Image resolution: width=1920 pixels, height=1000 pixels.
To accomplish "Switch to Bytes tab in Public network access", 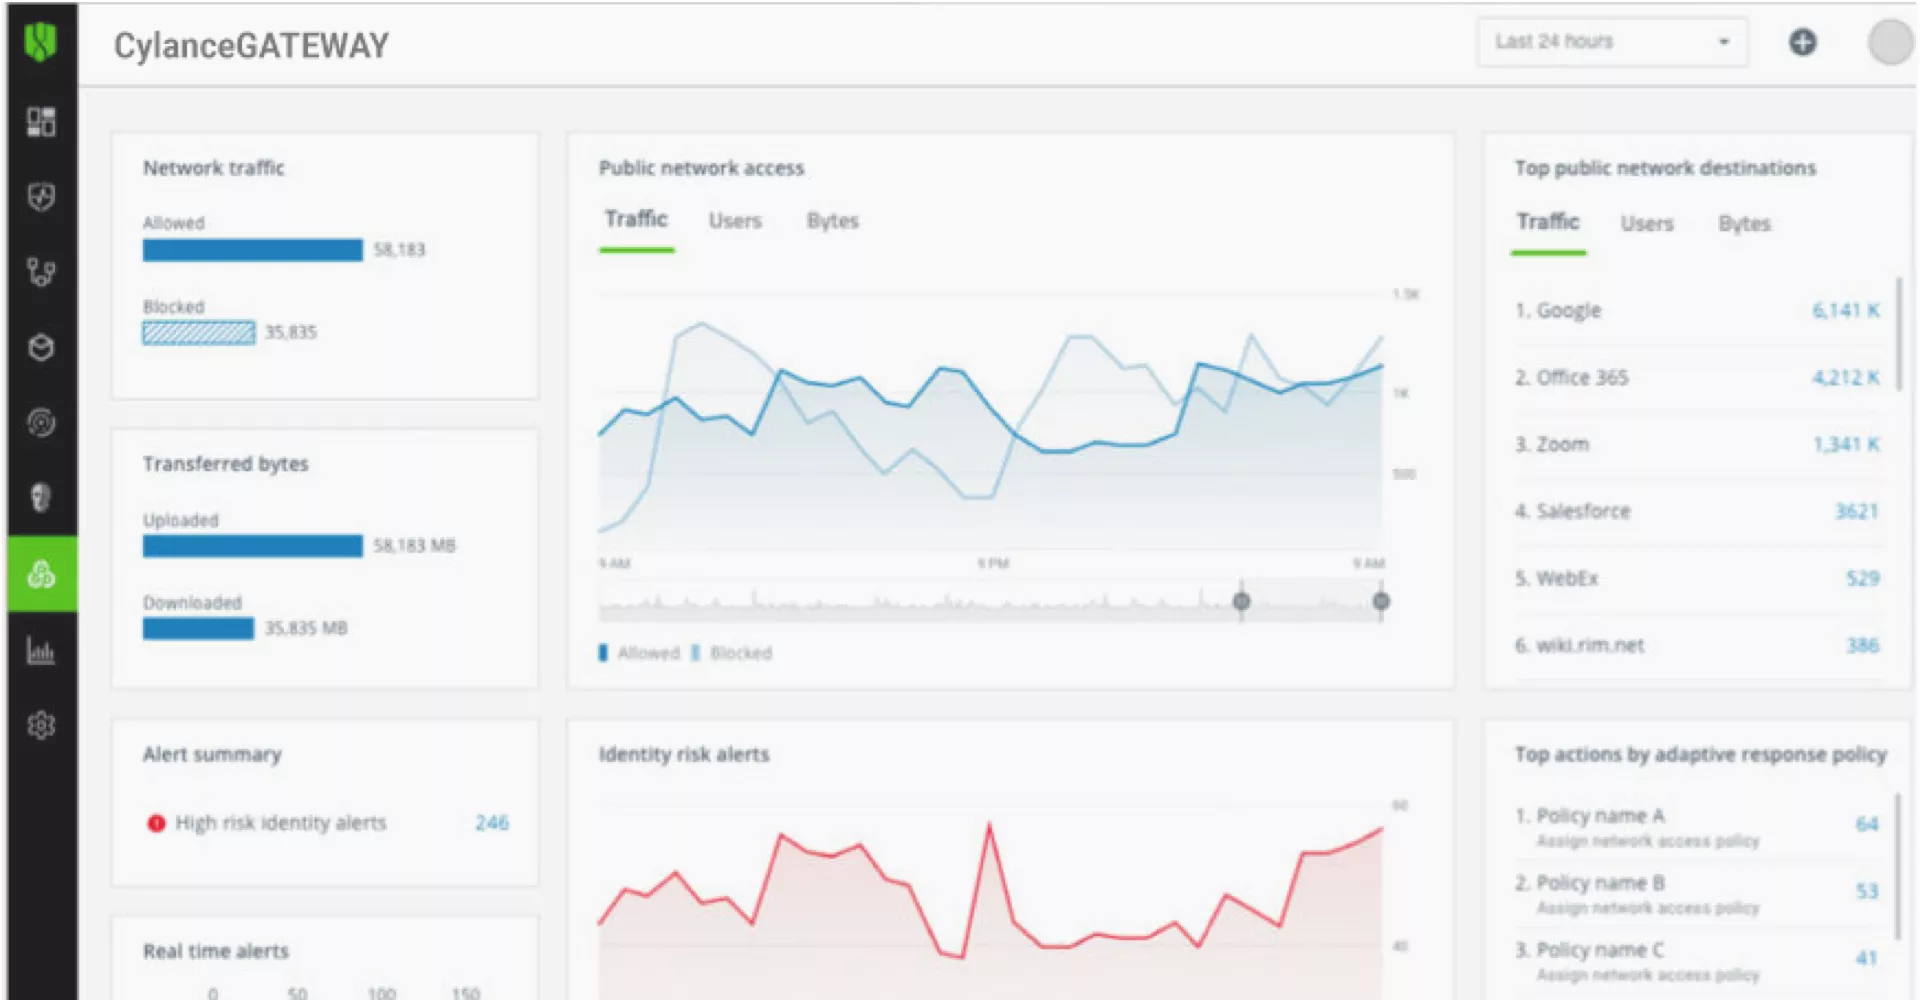I will 833,221.
